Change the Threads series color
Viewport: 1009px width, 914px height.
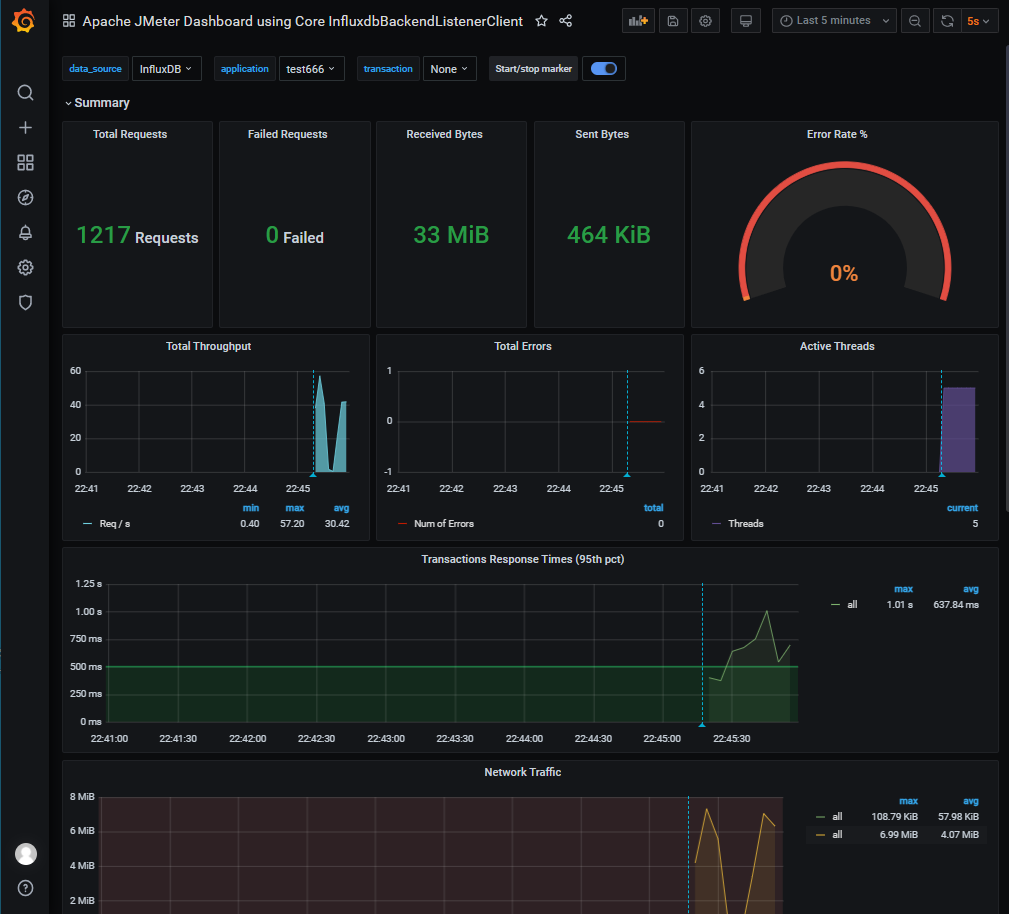pos(716,524)
